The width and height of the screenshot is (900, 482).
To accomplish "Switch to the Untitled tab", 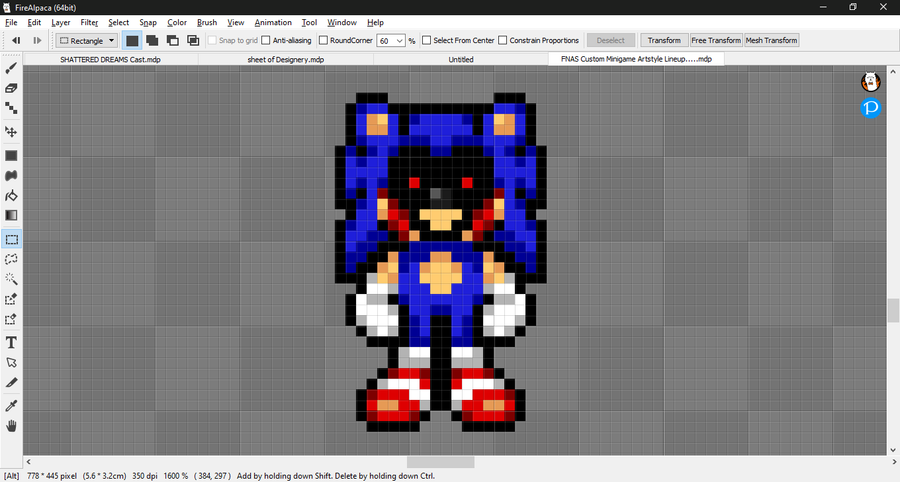I will tap(461, 59).
